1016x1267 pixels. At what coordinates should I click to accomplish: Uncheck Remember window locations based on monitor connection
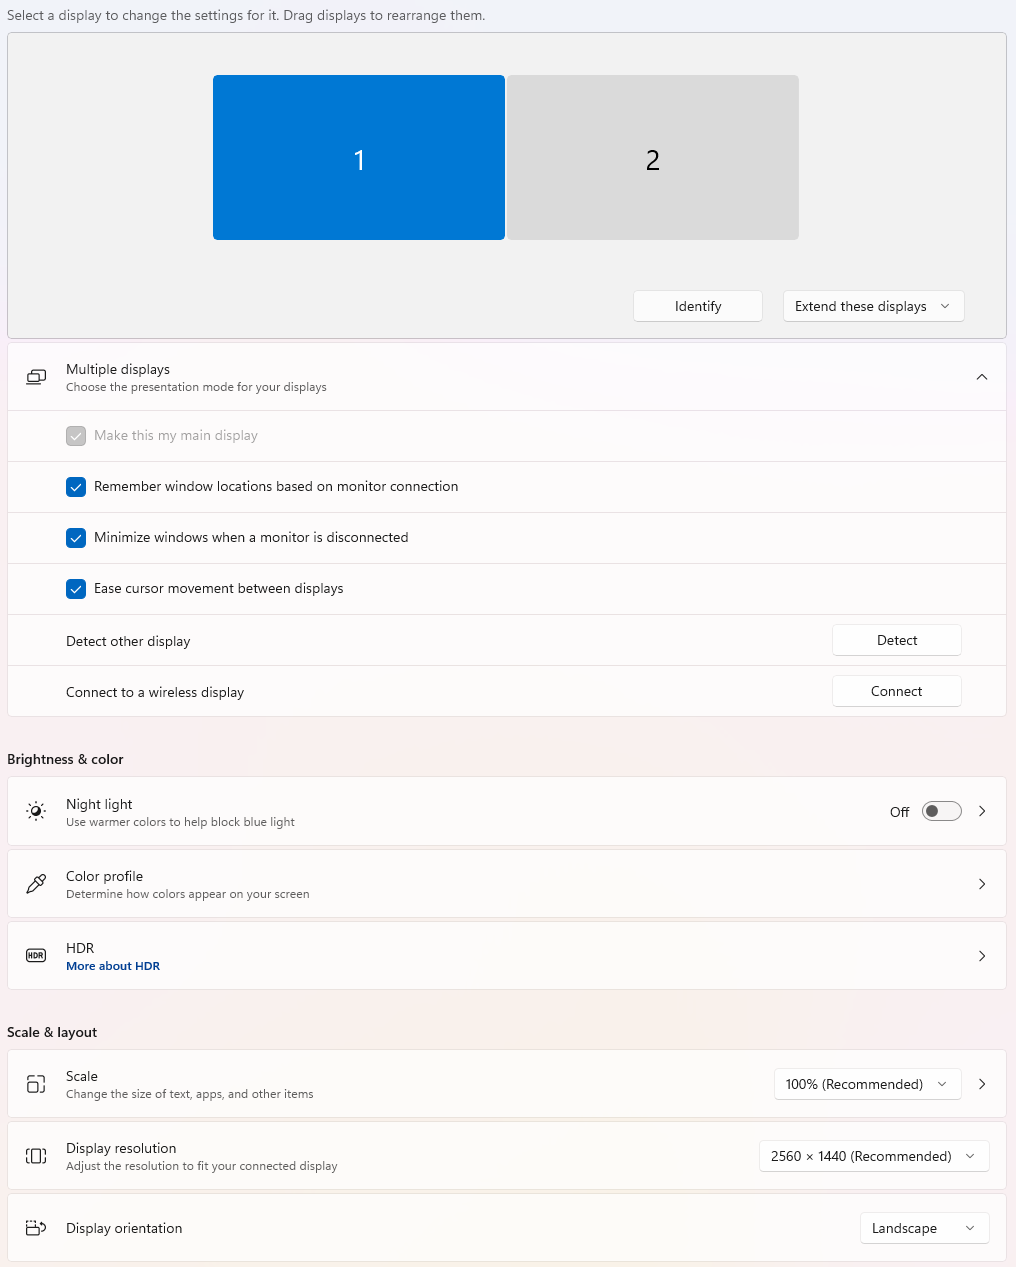click(76, 487)
